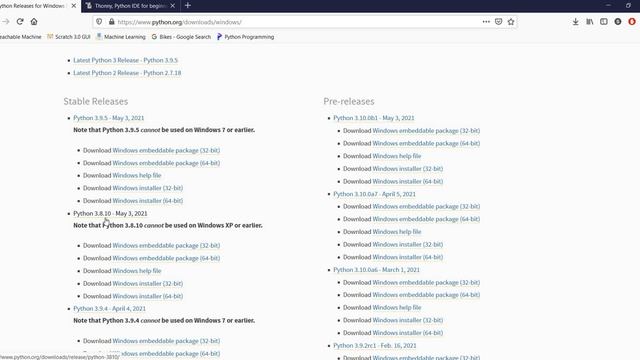Screen dimensions: 640x360
Task: Open a new tab with plus
Action: tap(188, 6)
